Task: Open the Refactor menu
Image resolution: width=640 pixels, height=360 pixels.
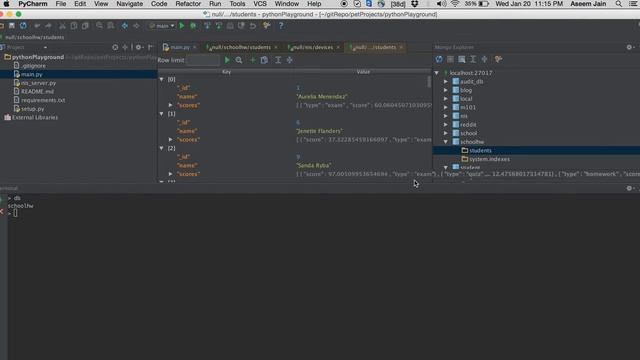Action: point(188,4)
